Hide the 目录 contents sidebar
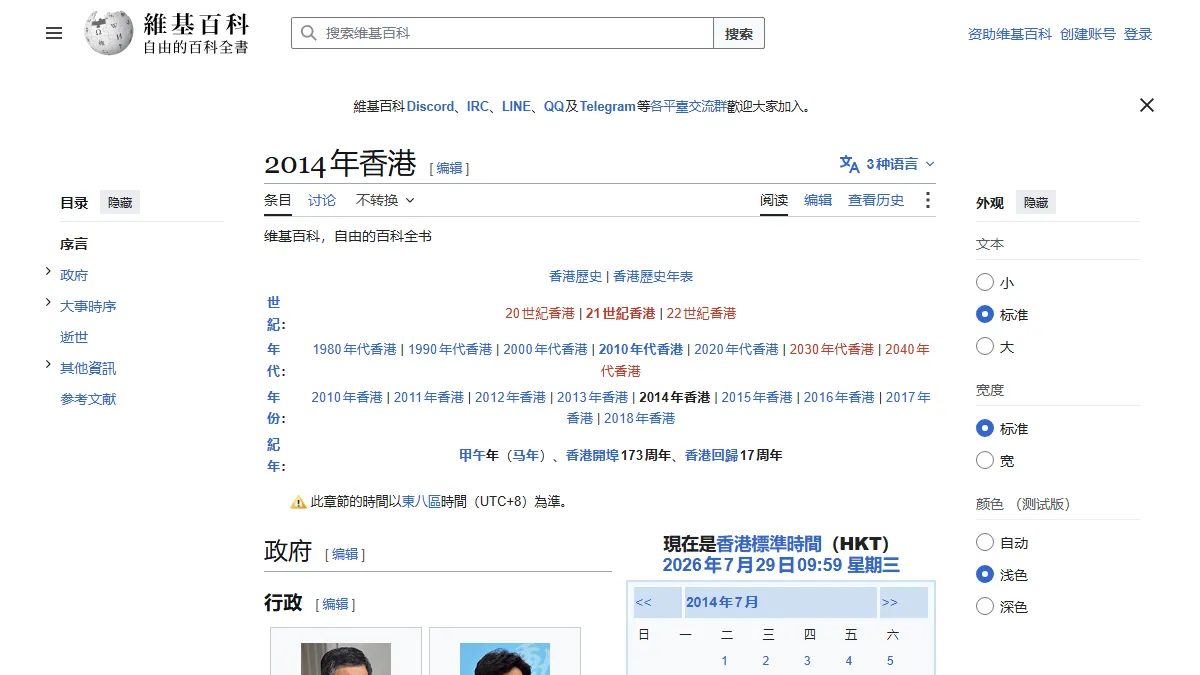This screenshot has height=675, width=1200. (120, 203)
